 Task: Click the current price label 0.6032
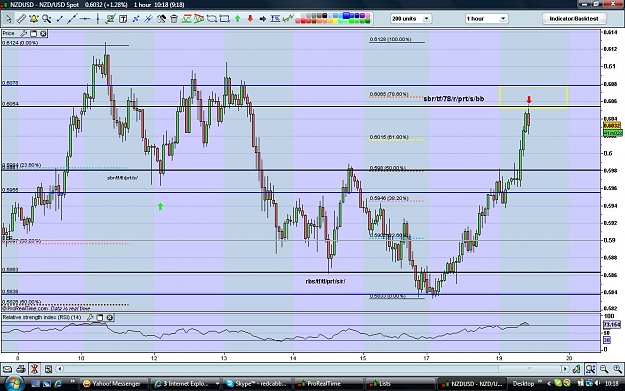pos(612,126)
